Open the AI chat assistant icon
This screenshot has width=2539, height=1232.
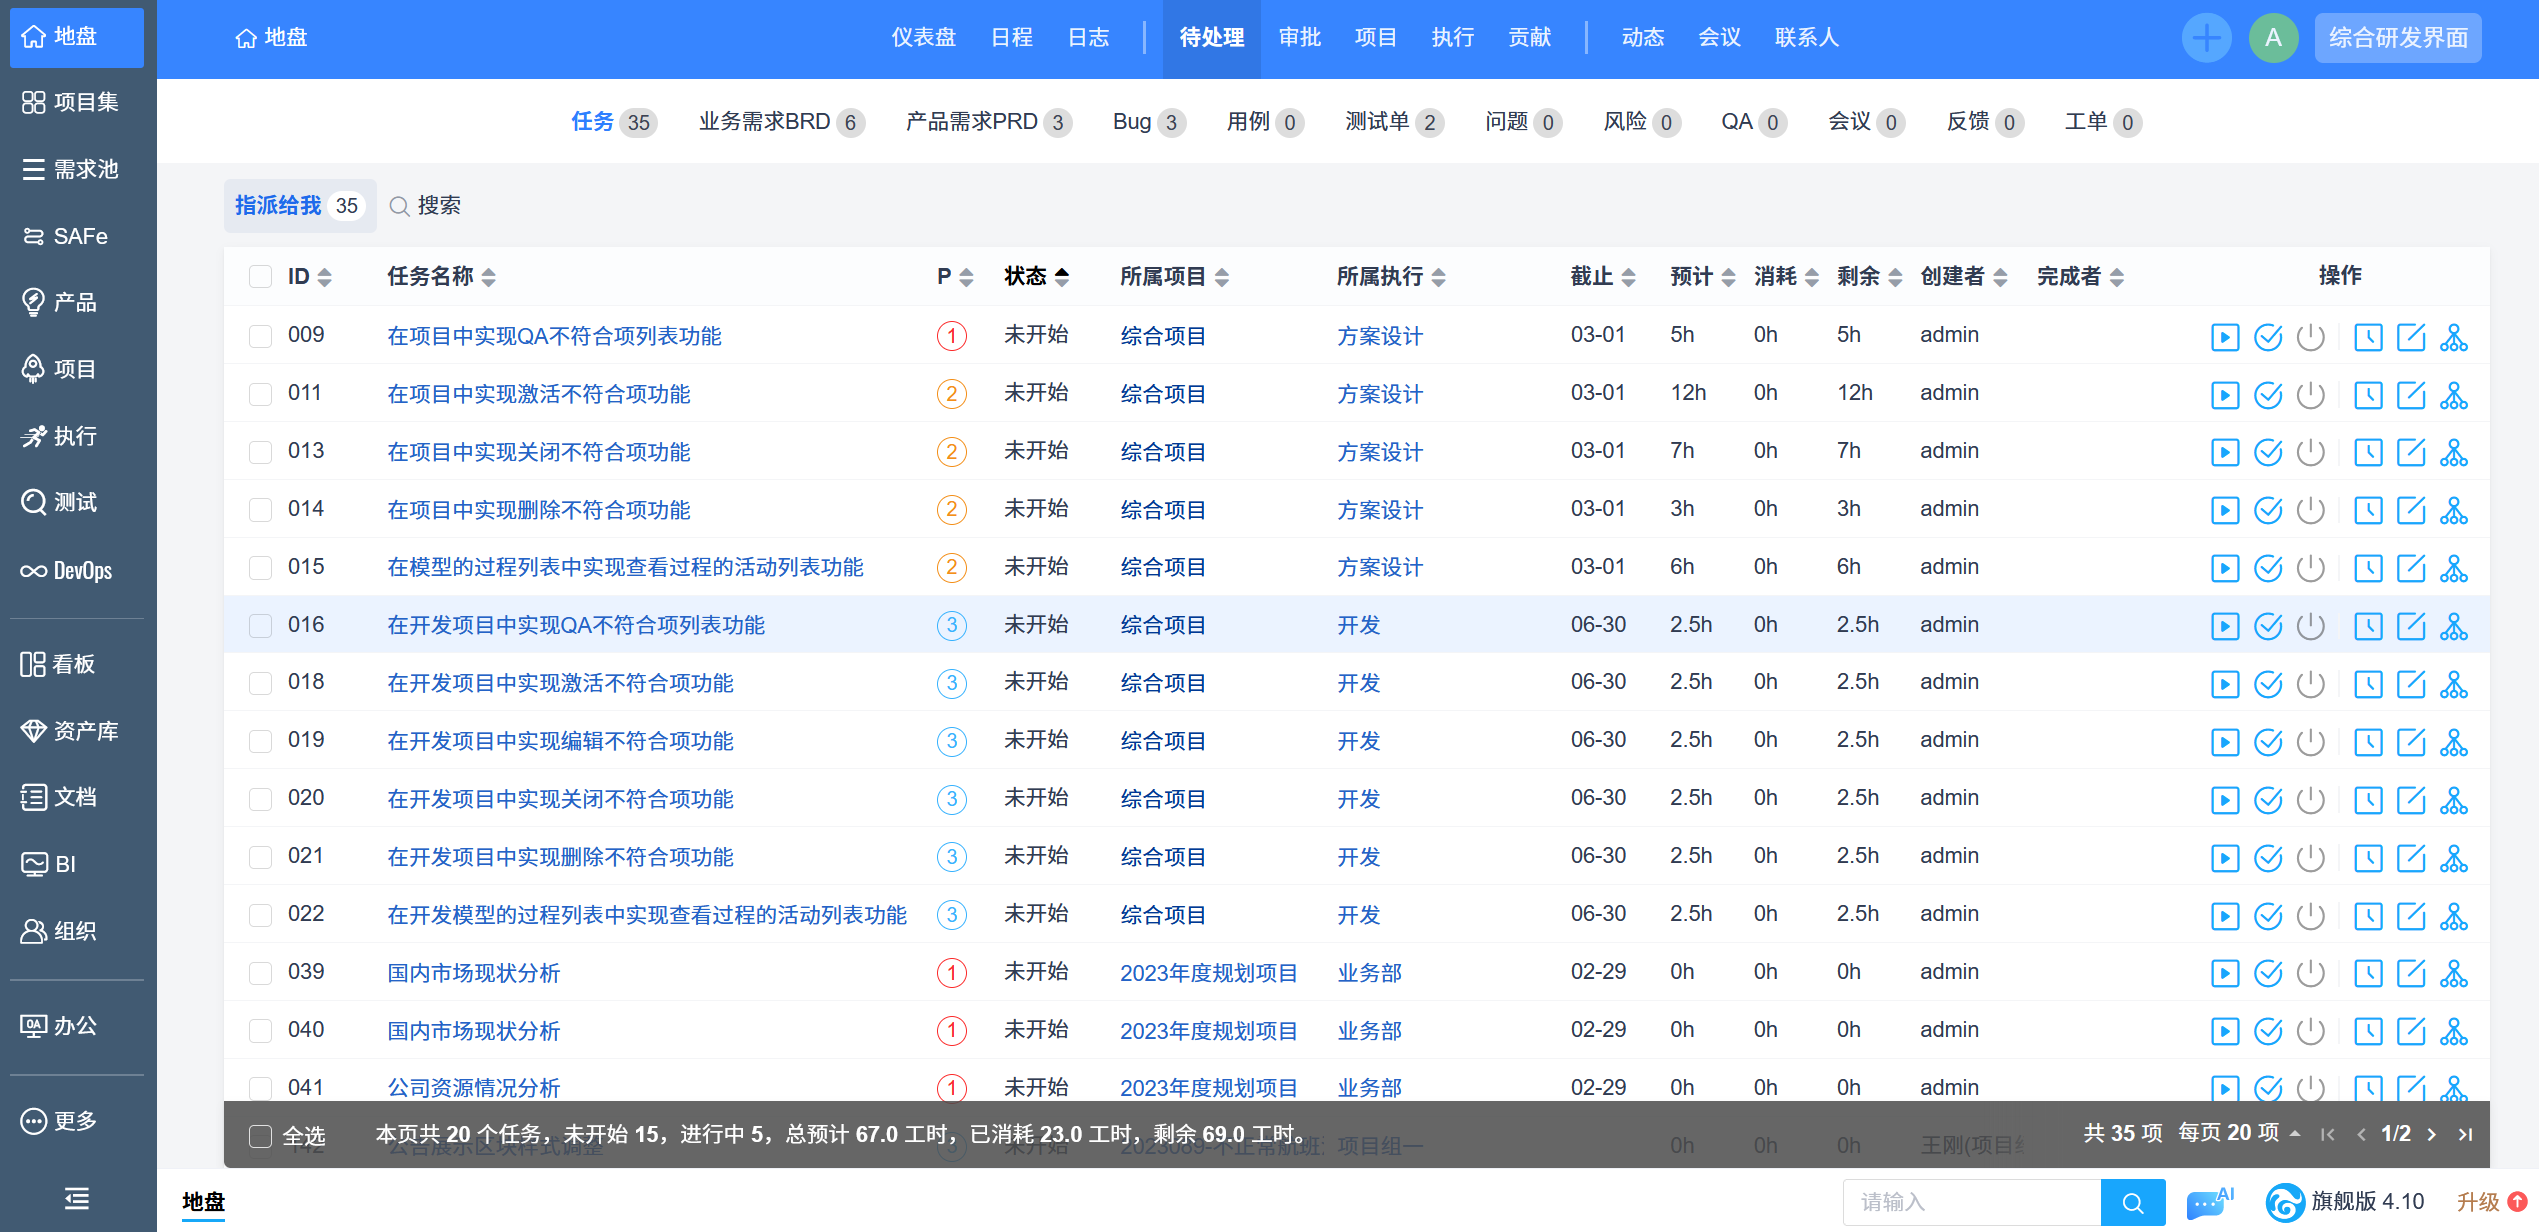click(x=2208, y=1201)
